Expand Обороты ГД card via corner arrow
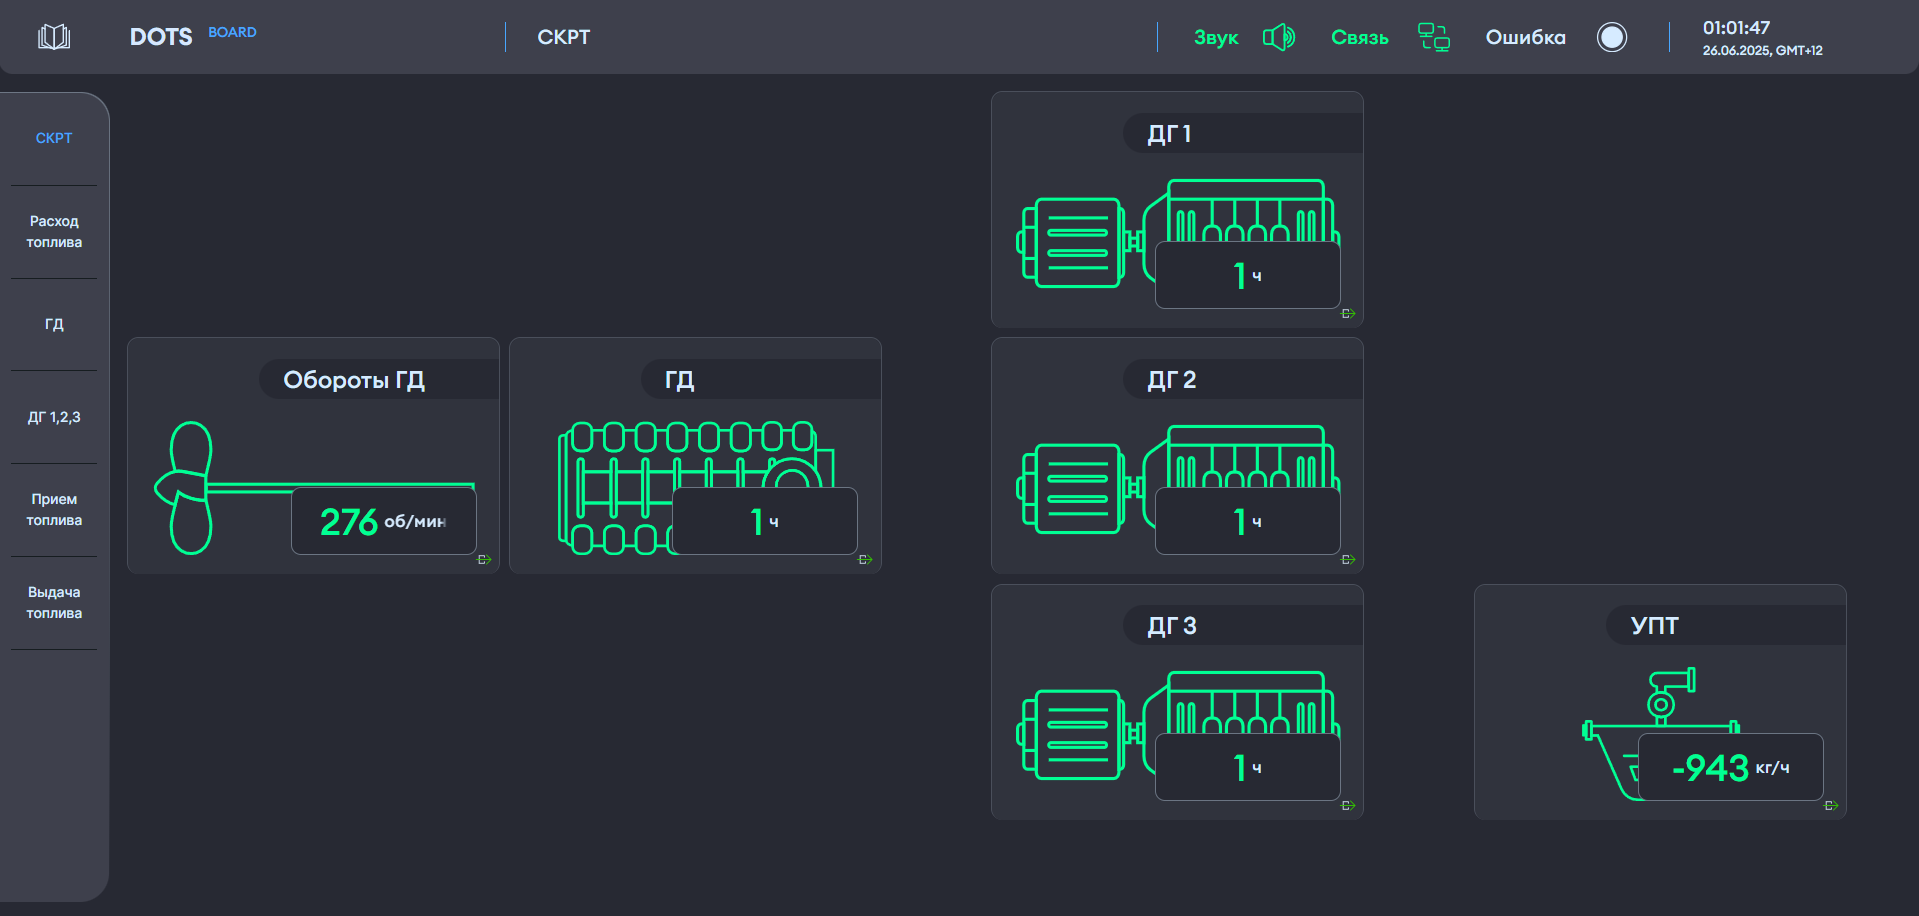This screenshot has width=1919, height=916. coord(484,560)
